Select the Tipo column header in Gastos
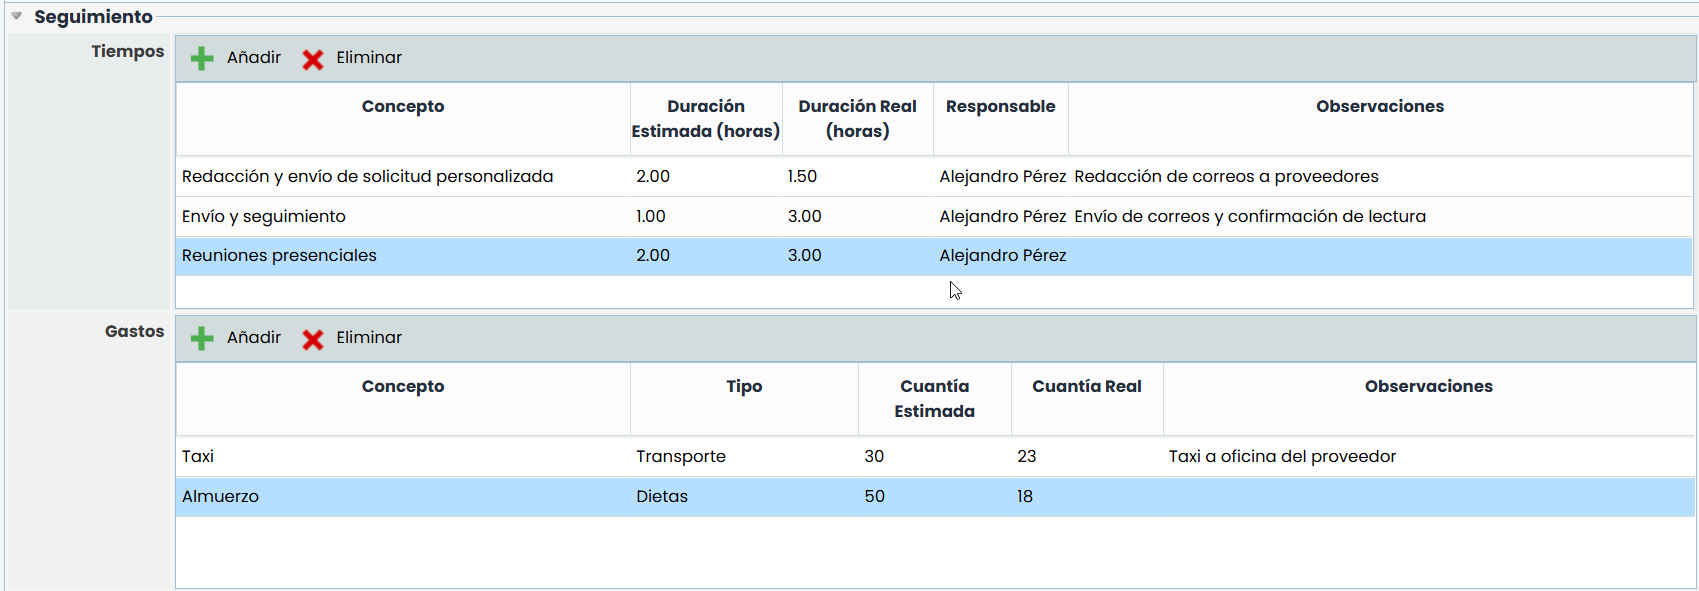The height and width of the screenshot is (591, 1699). point(744,387)
